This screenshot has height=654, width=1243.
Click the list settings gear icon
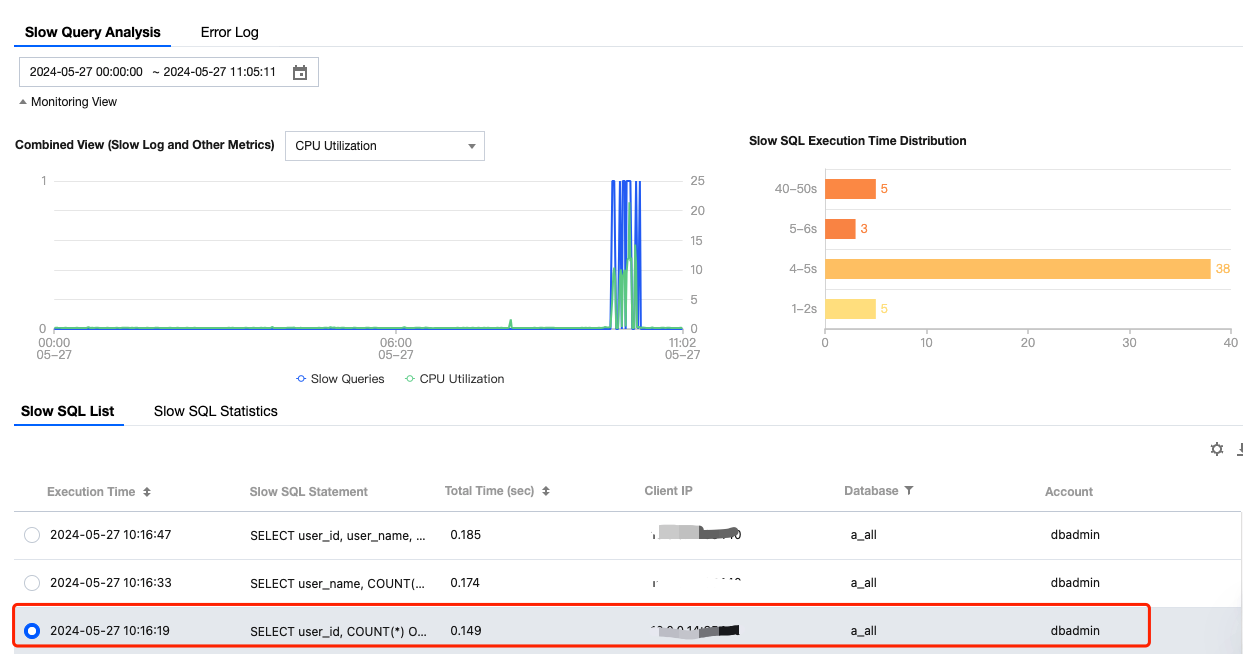(x=1217, y=449)
